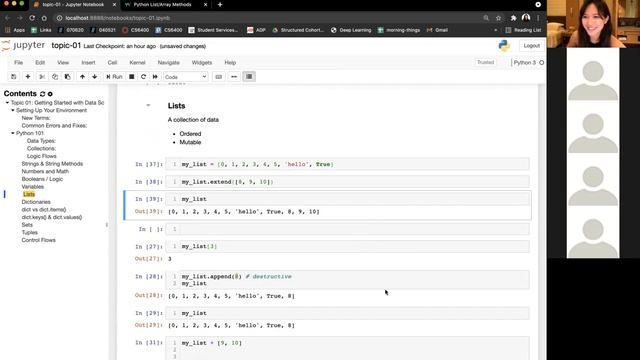Close the topic-01 Jupyter Notebook browser tab
The width and height of the screenshot is (640, 360).
pyautogui.click(x=114, y=4)
